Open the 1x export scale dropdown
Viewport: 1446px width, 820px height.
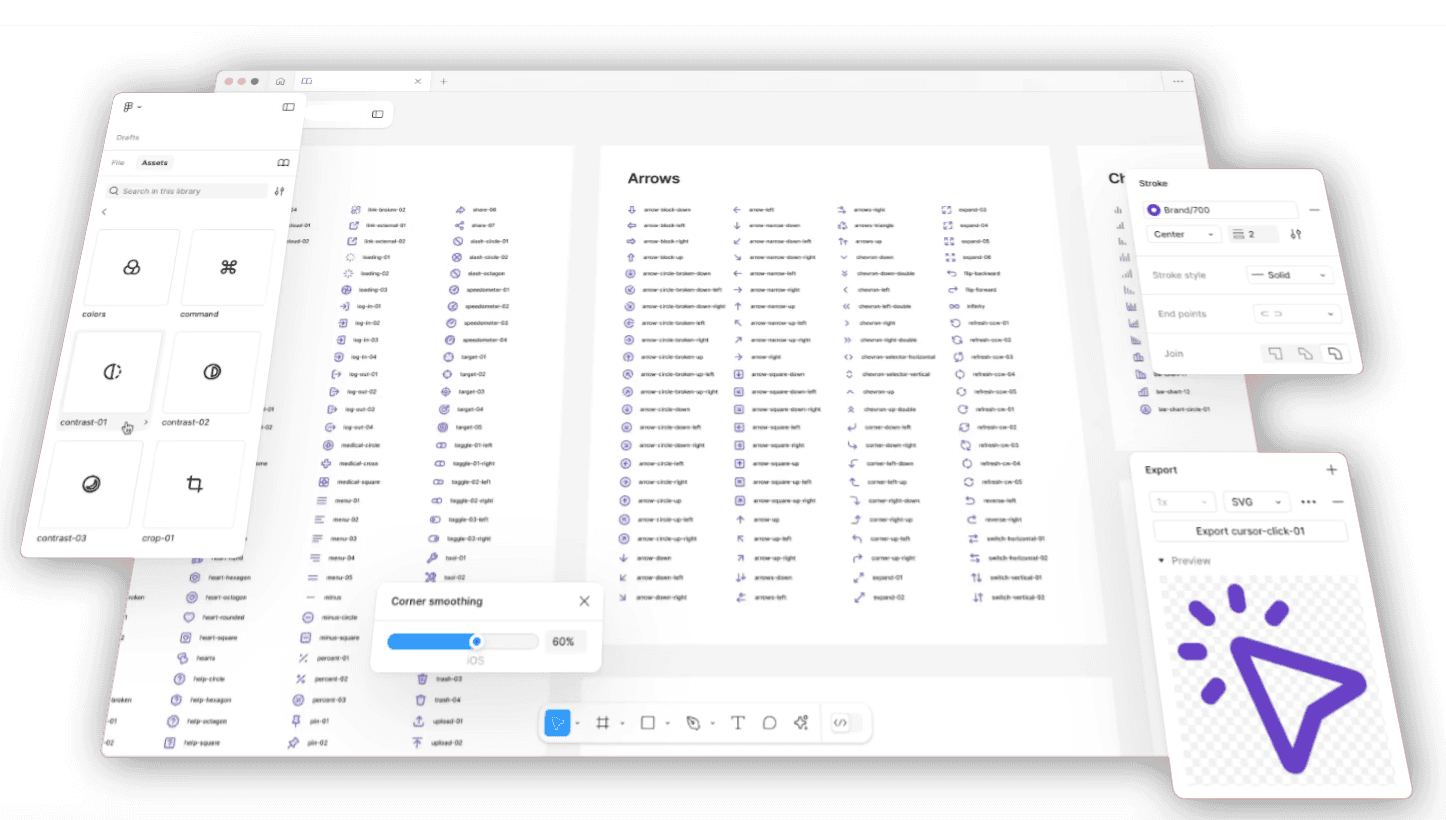[x=1183, y=502]
